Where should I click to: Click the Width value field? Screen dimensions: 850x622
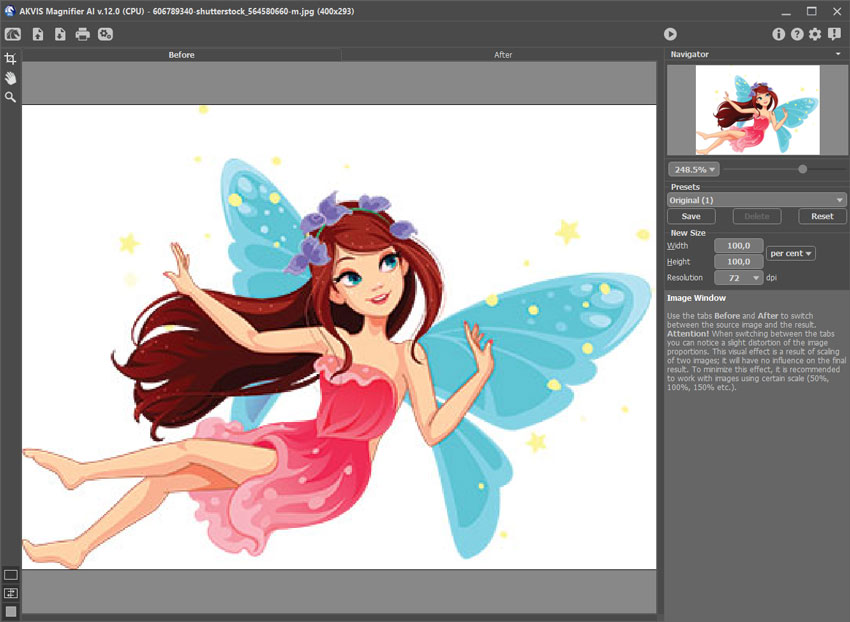coord(738,246)
